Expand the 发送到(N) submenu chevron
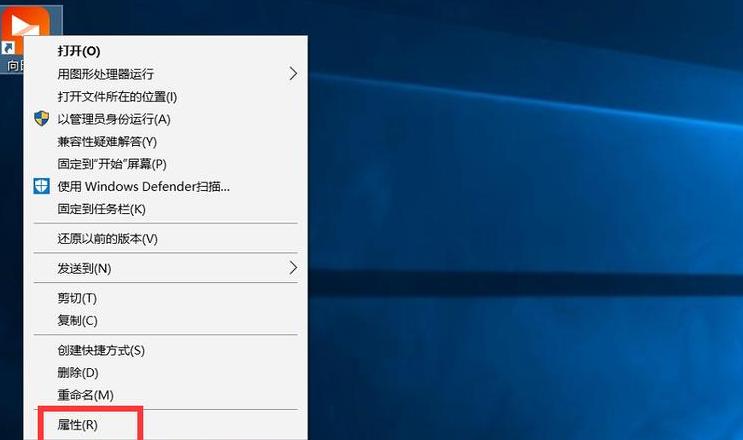 [x=293, y=268]
